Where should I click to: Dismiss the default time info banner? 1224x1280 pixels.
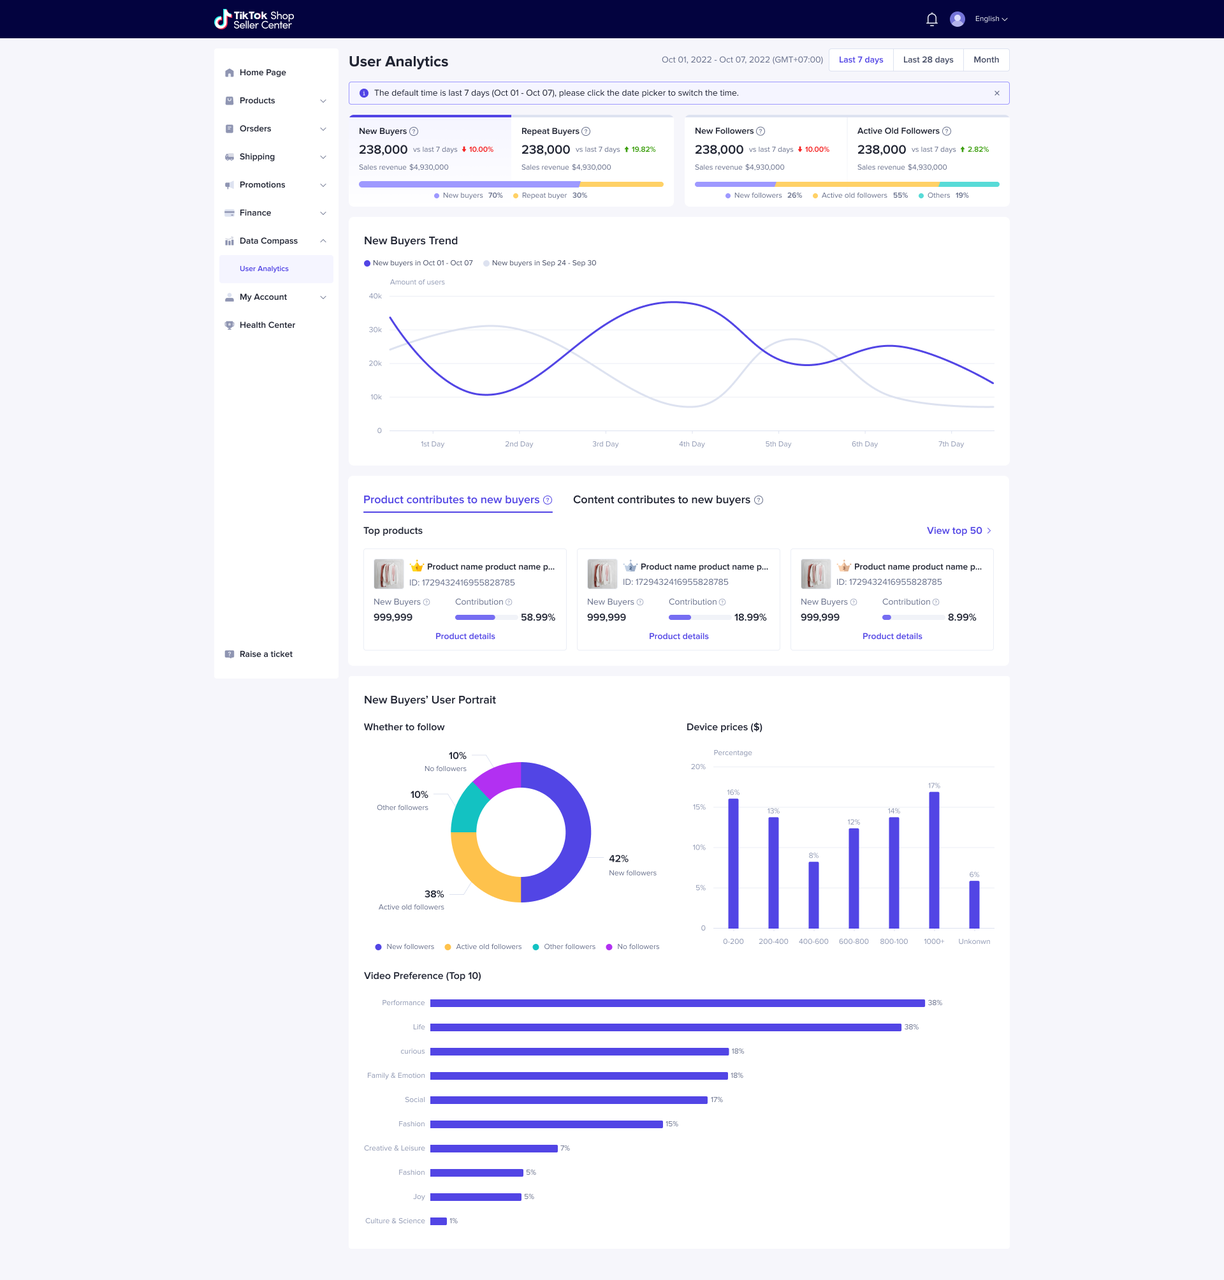996,93
